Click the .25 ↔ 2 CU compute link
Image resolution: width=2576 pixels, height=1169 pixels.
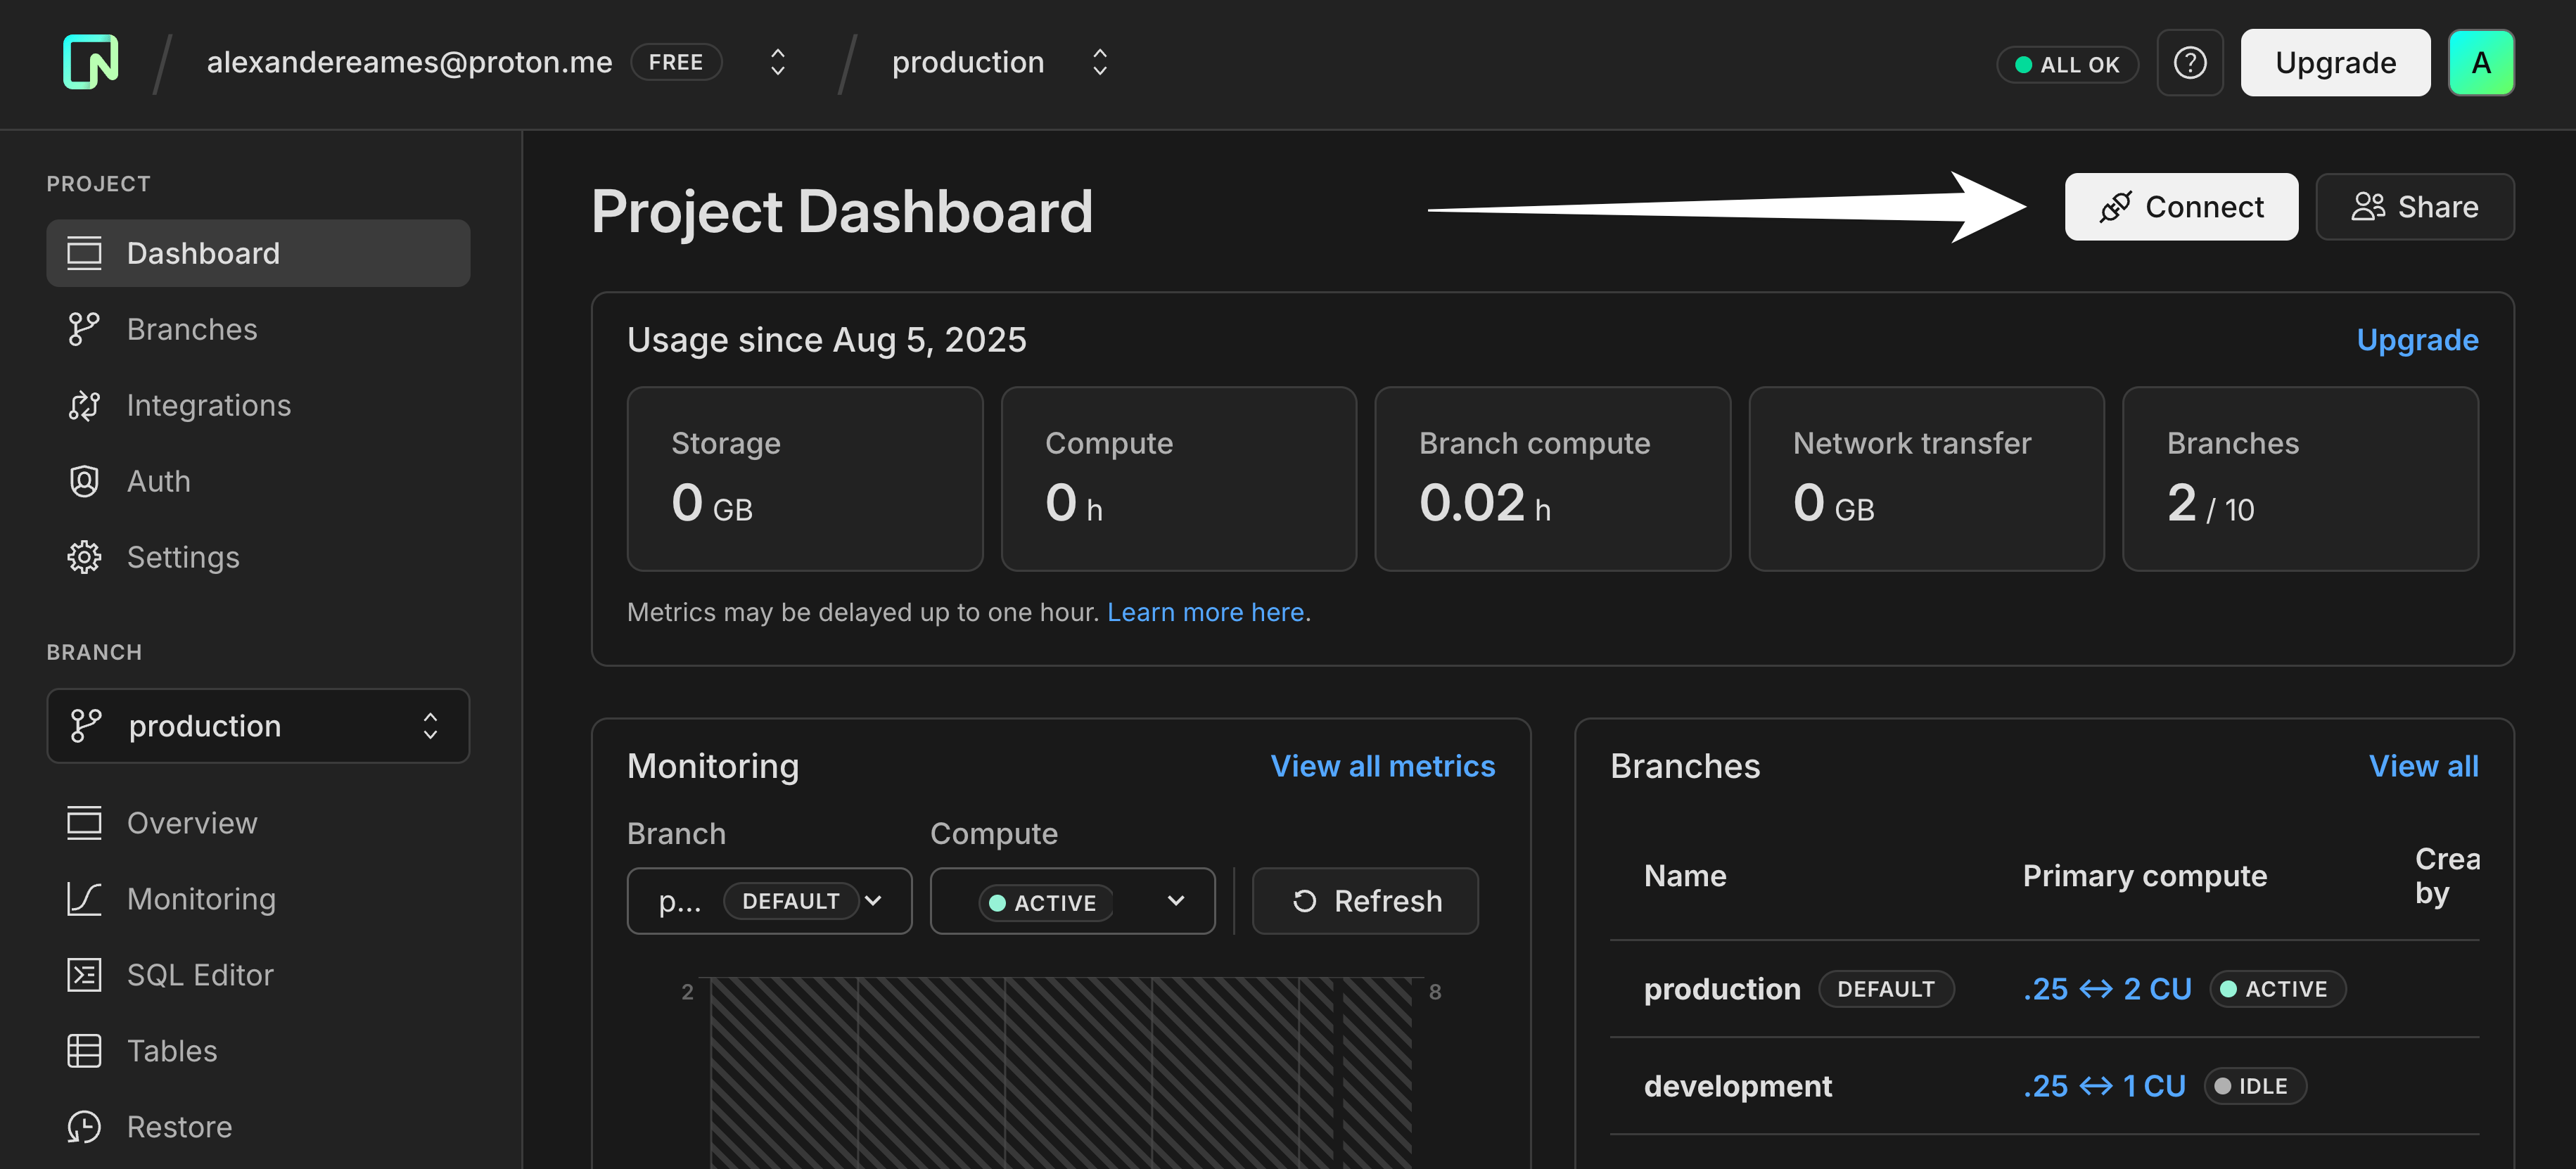2107,989
